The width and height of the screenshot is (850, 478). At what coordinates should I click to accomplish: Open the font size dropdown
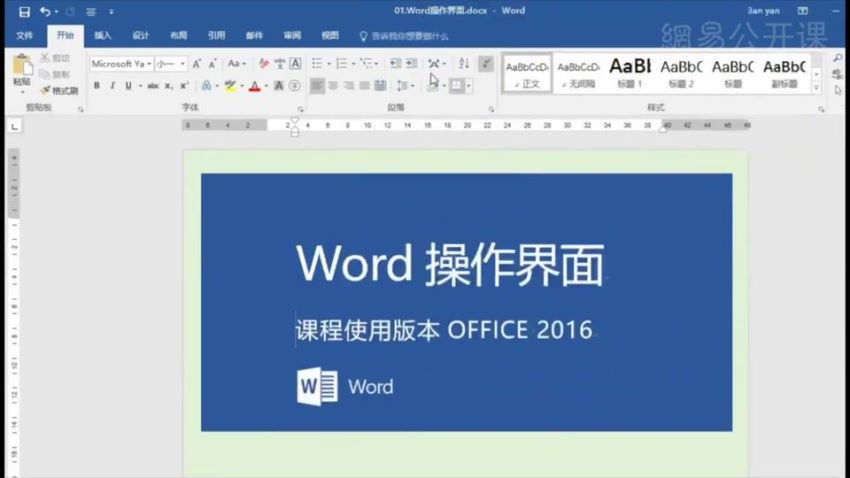click(x=182, y=64)
